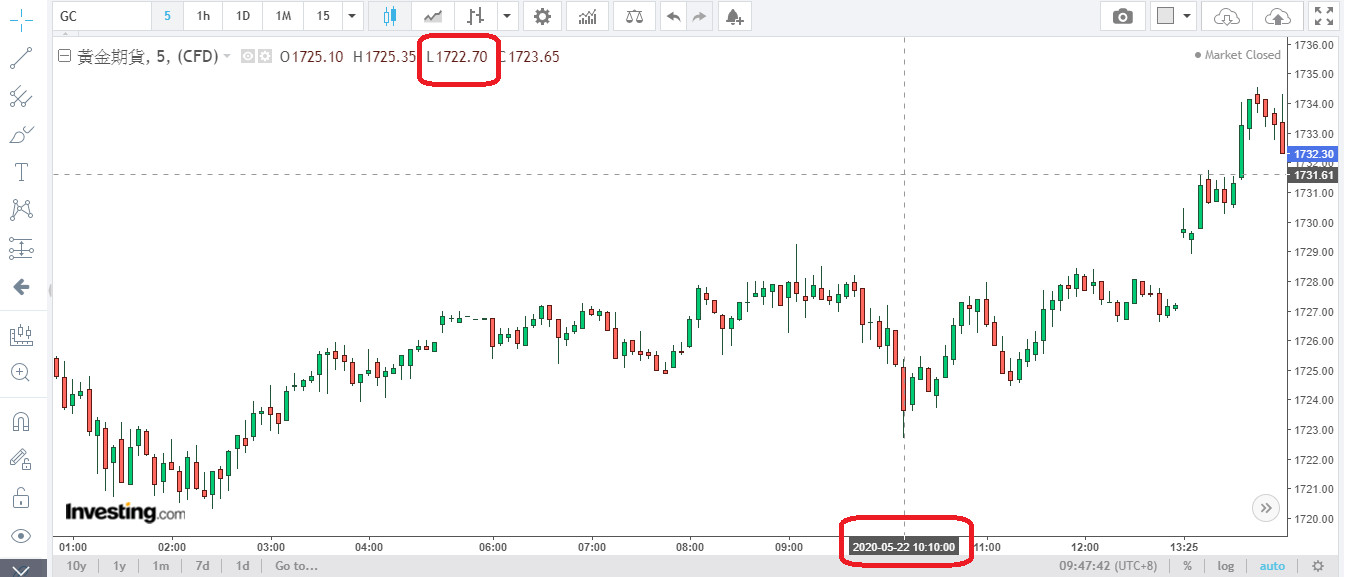The image size is (1361, 577).
Task: Toggle visibility of all drawings eye icon
Action: [x=20, y=535]
